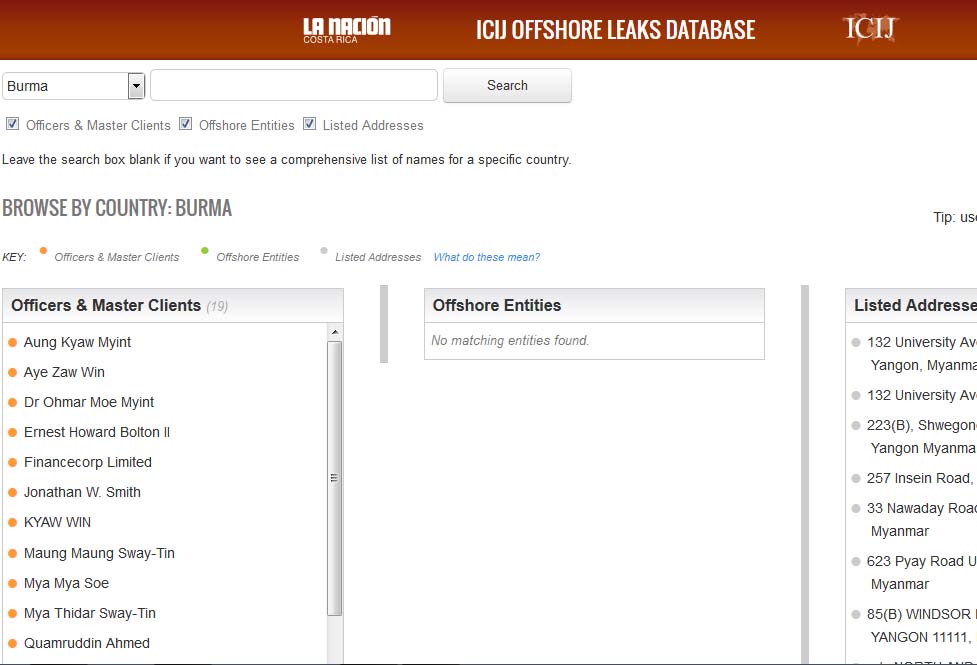The width and height of the screenshot is (977, 665).
Task: Click the Officers list scrollbar thumb
Action: 335,478
